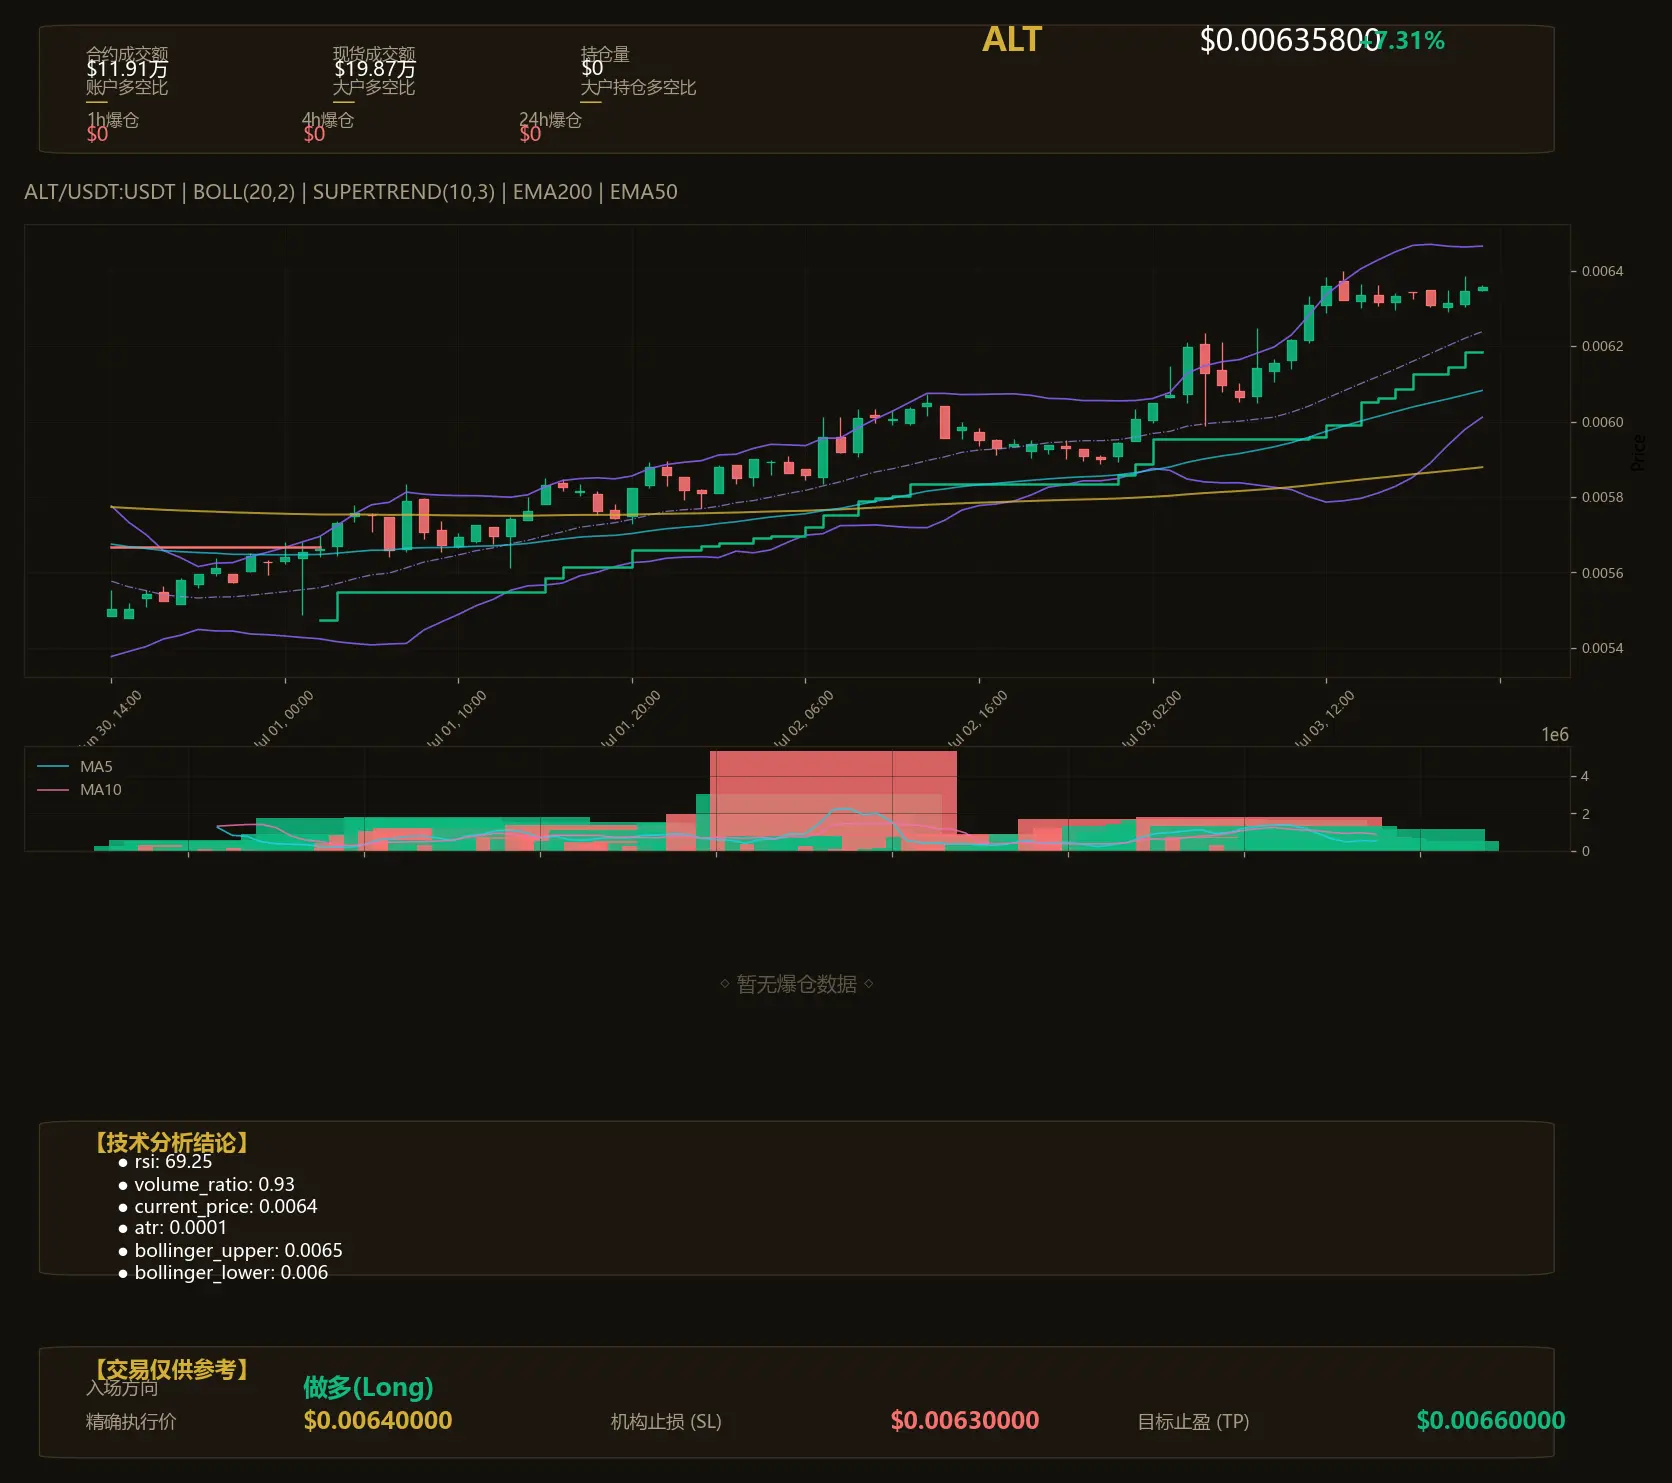Image resolution: width=1672 pixels, height=1483 pixels.
Task: Click the 技术分析结论 section heading
Action: (171, 1143)
